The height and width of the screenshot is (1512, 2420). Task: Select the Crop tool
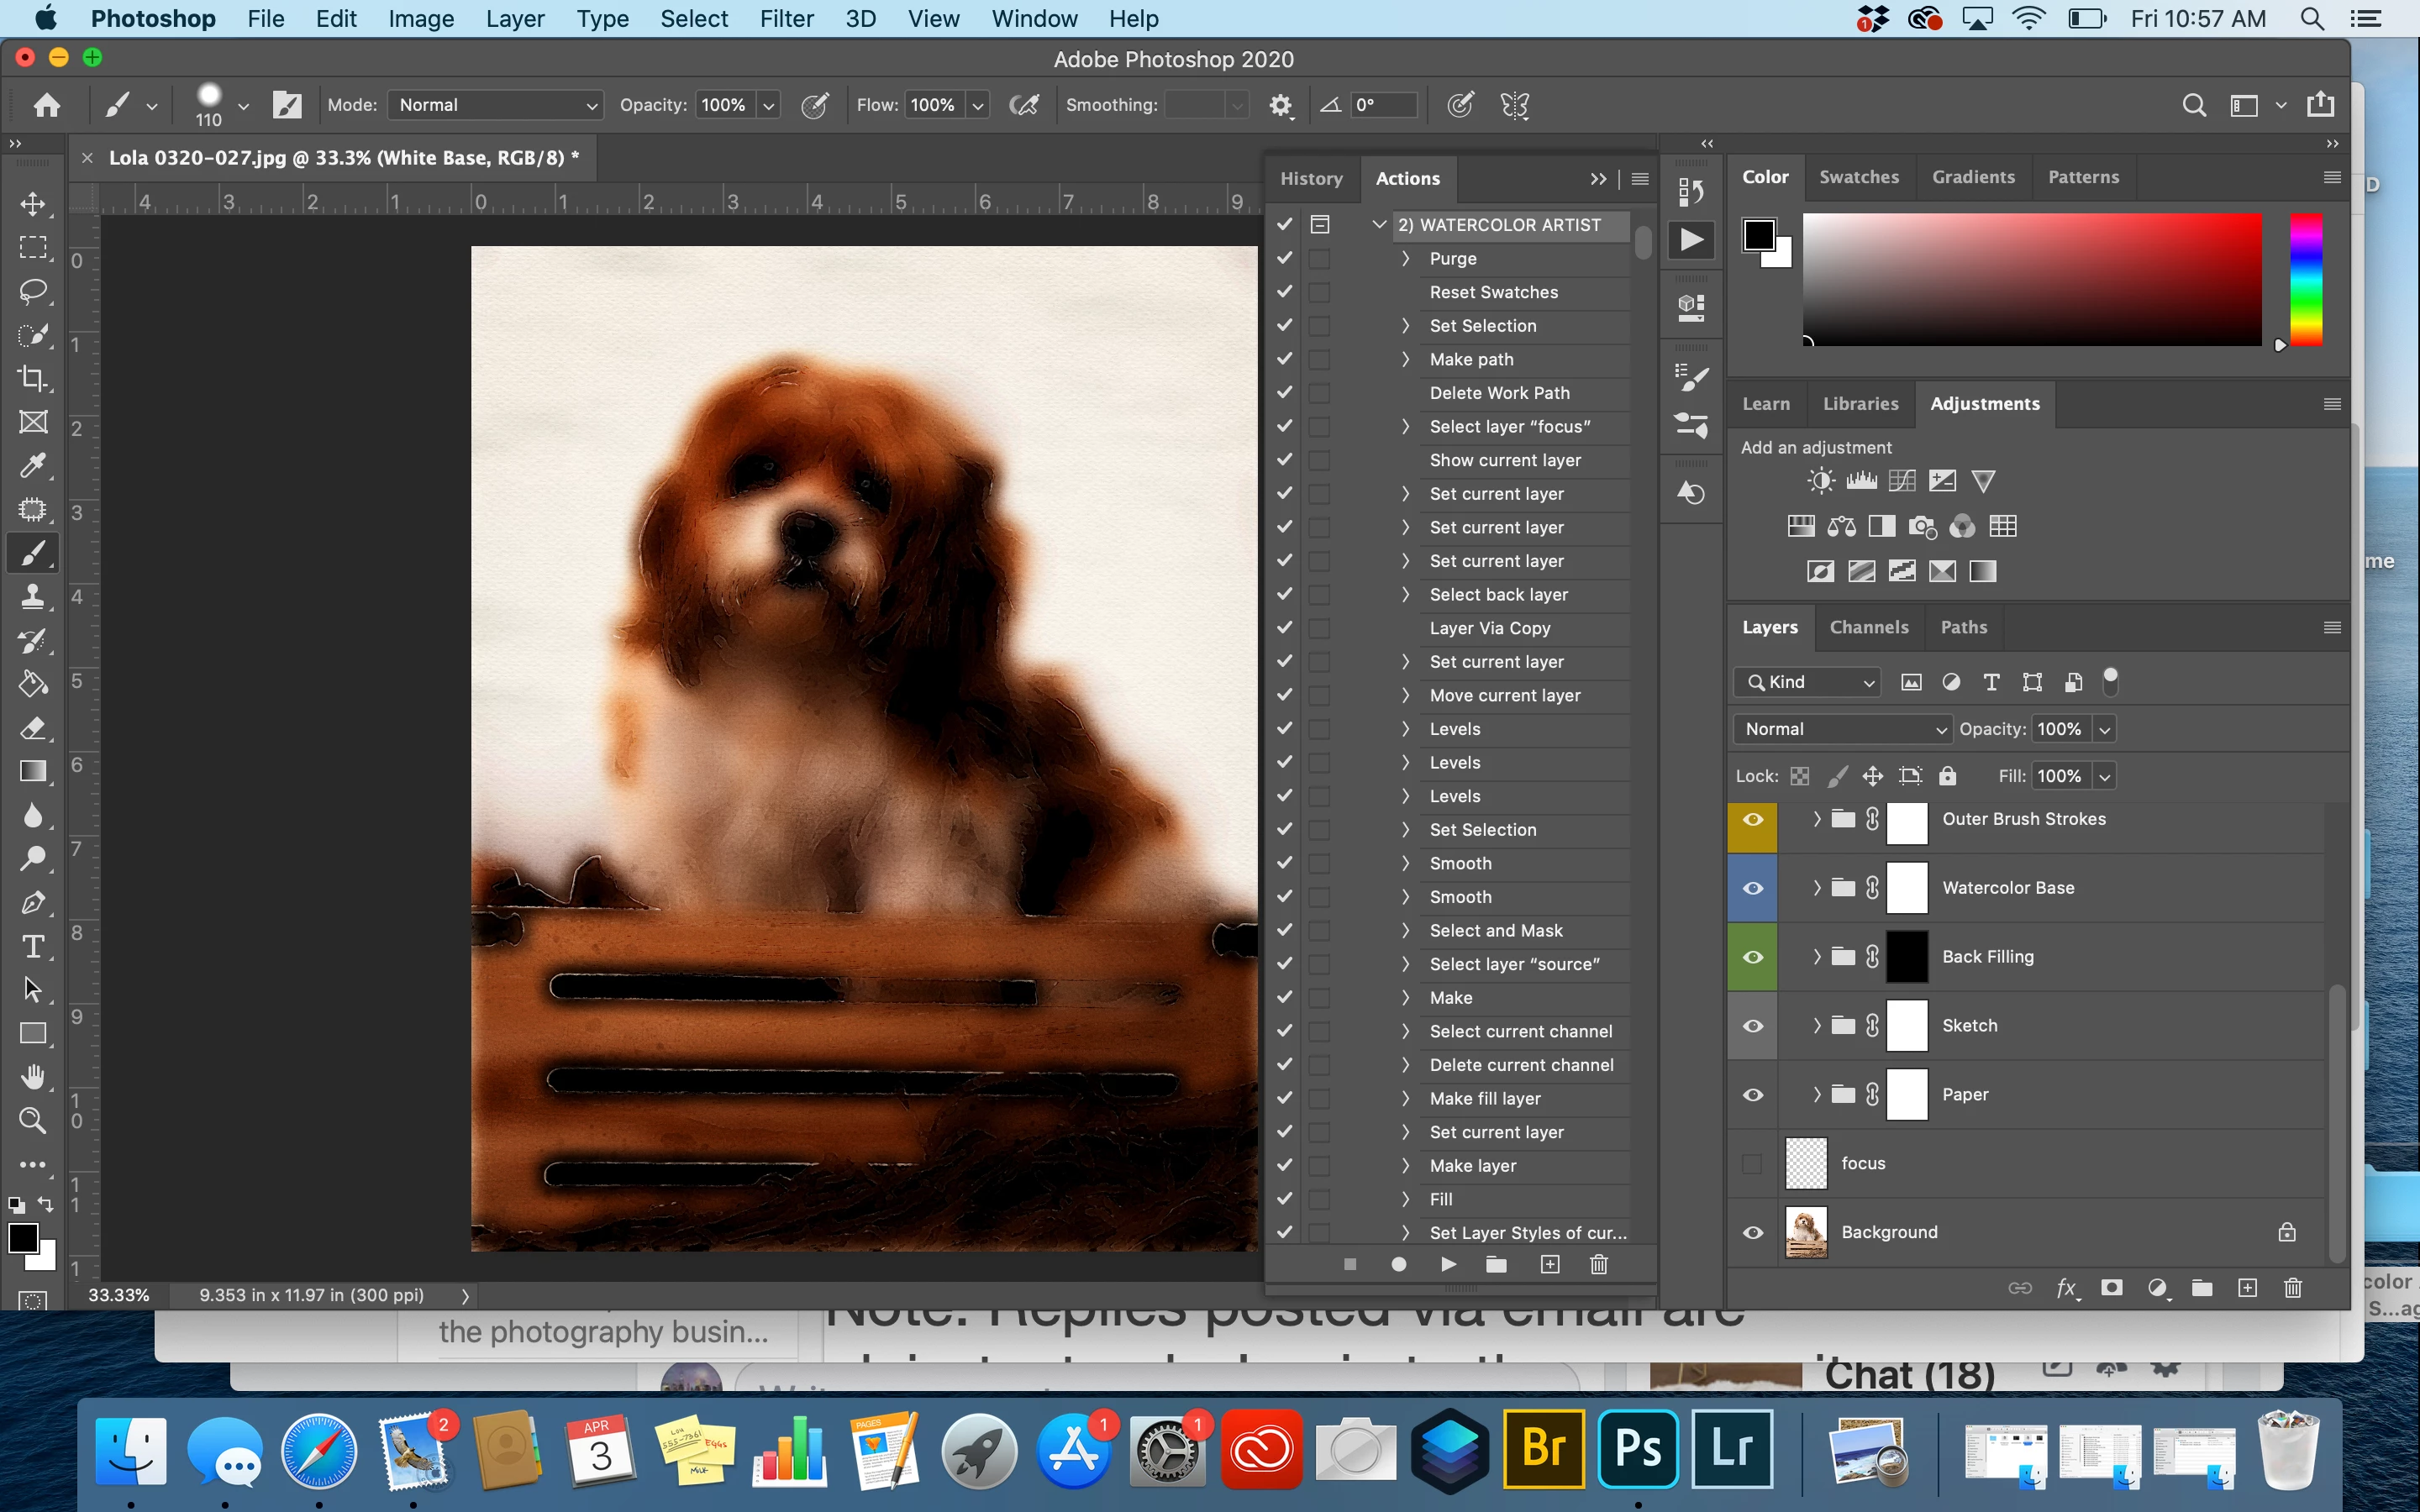coord(33,379)
